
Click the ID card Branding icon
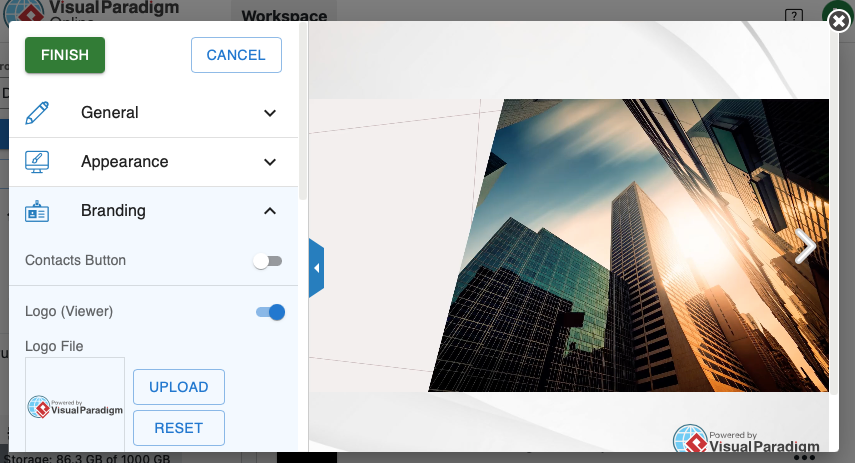coord(37,211)
